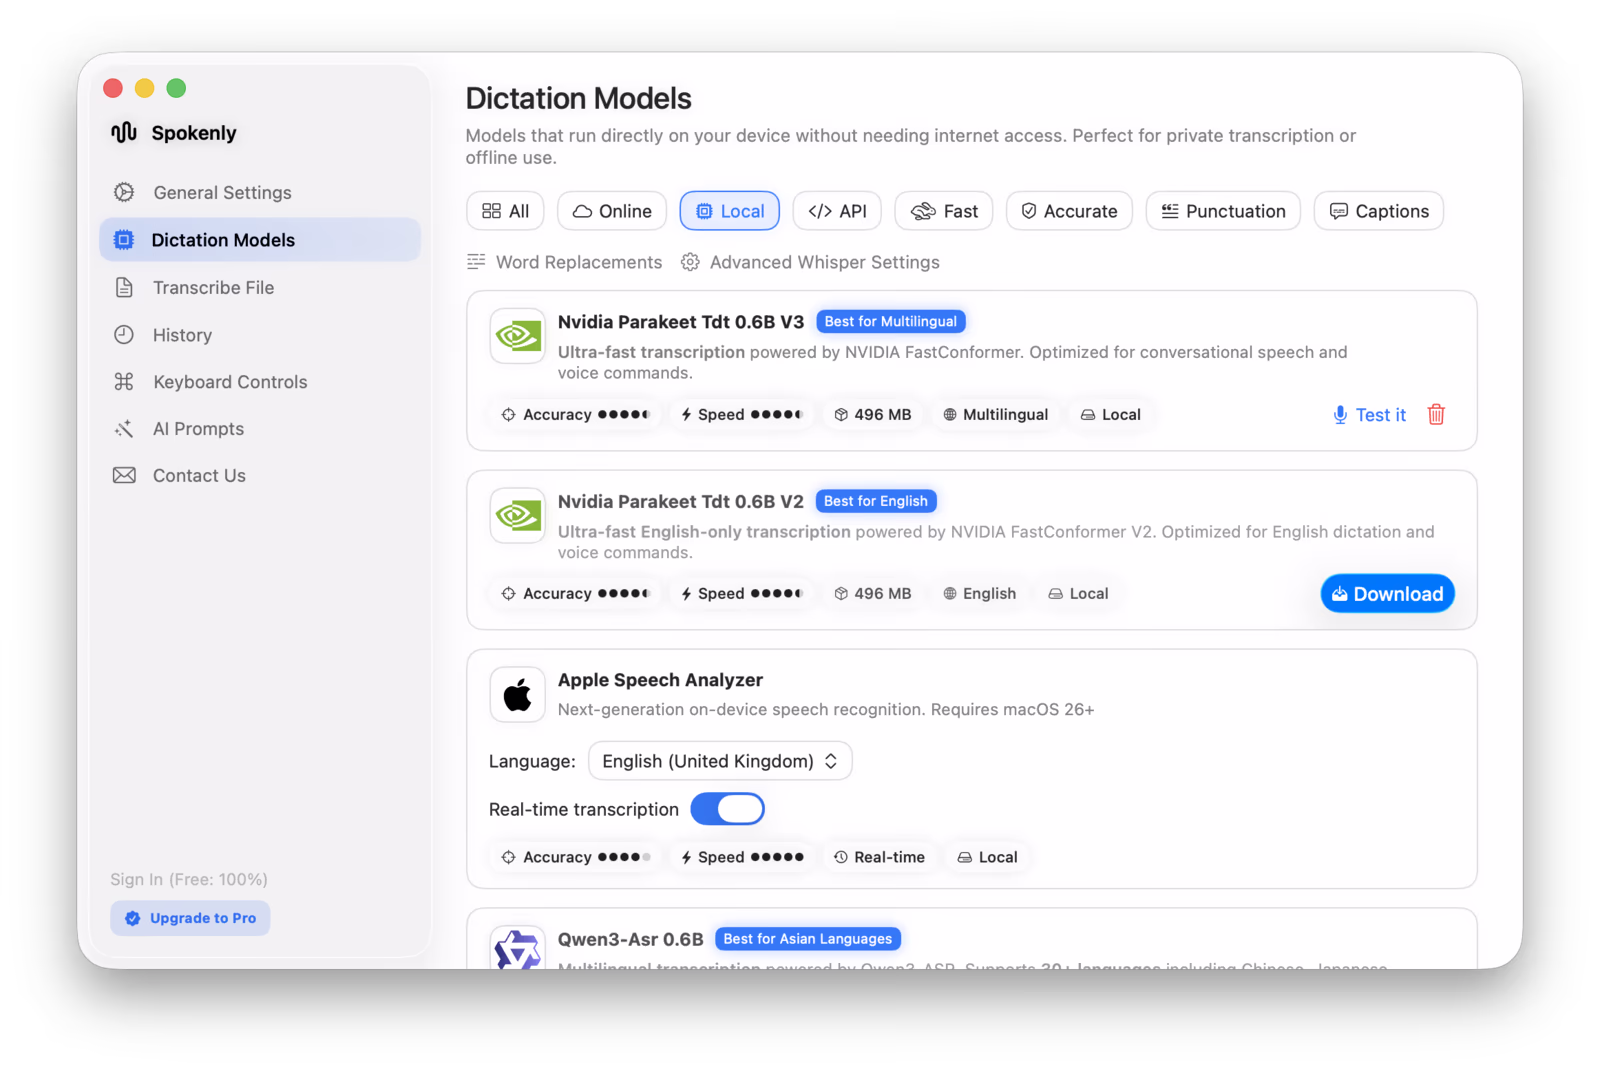Delete the Parakeet V3 model via trash icon
The height and width of the screenshot is (1071, 1600).
[x=1436, y=414]
